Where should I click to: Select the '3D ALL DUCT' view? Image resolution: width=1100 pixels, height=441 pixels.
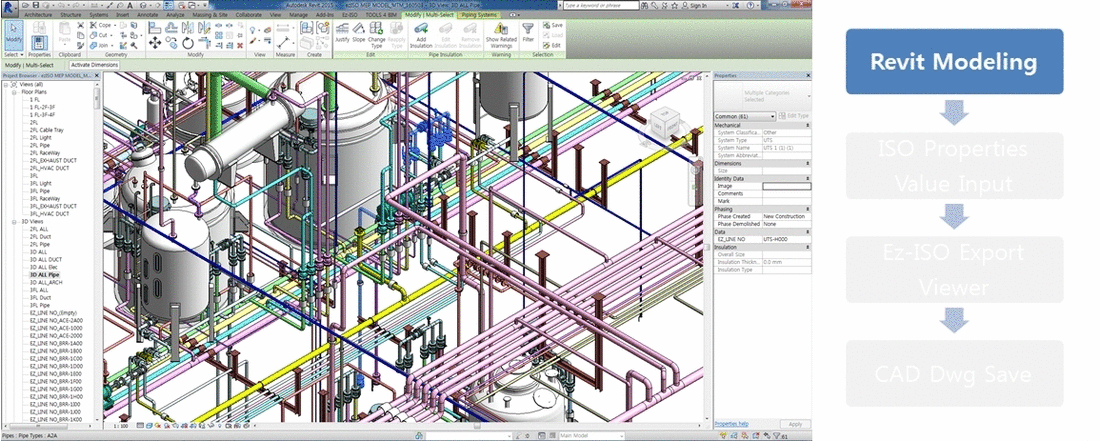coord(46,259)
